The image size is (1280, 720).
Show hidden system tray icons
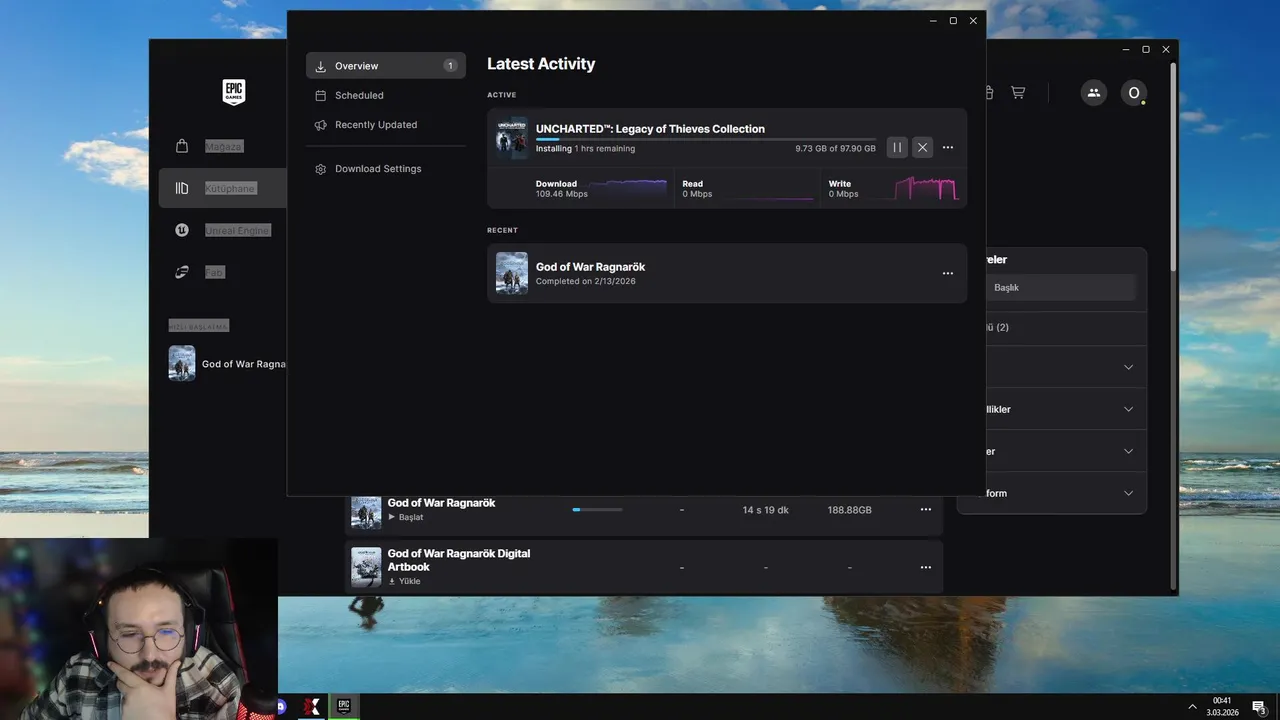(1192, 707)
